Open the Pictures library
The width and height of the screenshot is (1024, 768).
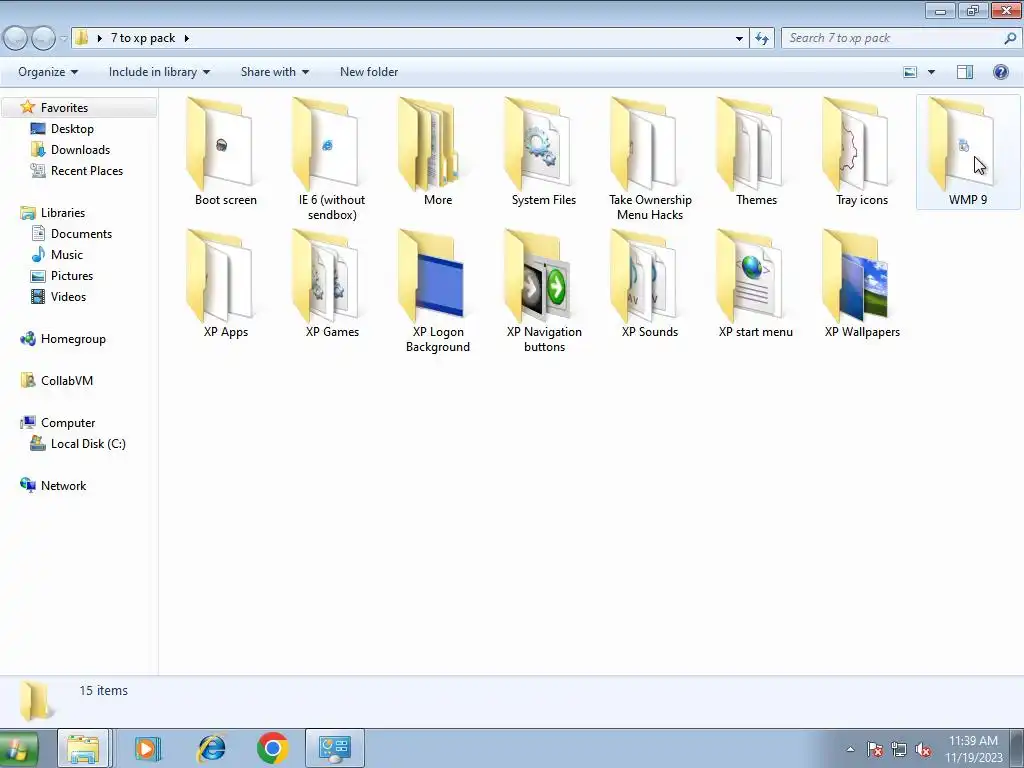[x=72, y=276]
